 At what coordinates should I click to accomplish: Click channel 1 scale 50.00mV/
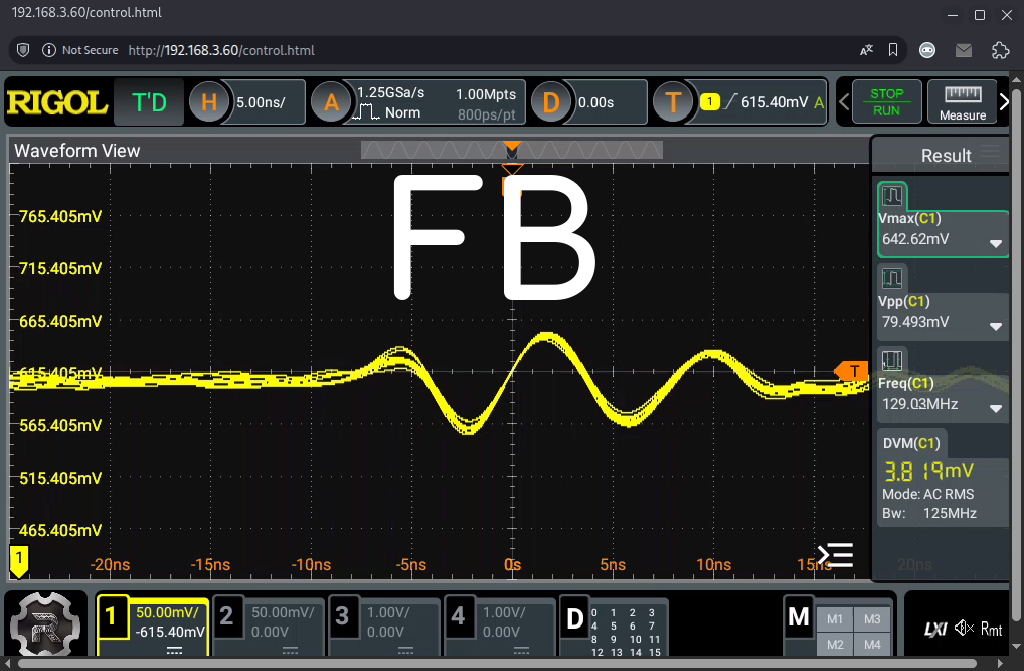coord(167,613)
